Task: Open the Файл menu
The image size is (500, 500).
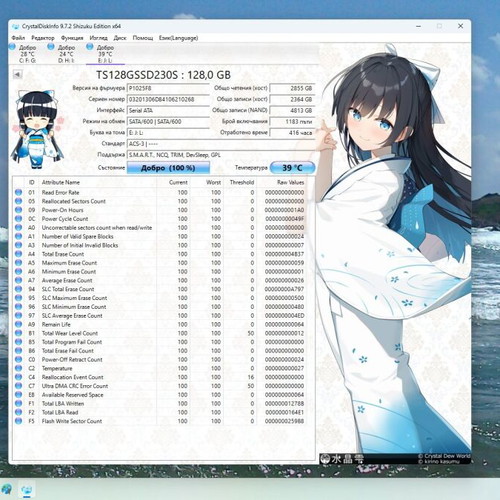Action: [x=18, y=38]
